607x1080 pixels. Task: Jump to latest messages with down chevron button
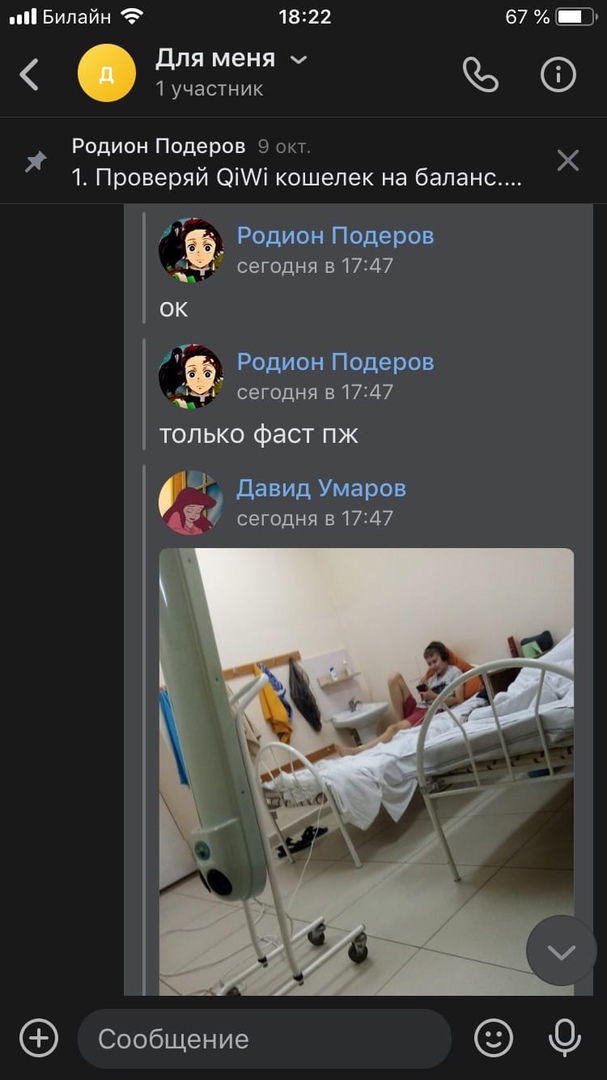click(x=562, y=951)
